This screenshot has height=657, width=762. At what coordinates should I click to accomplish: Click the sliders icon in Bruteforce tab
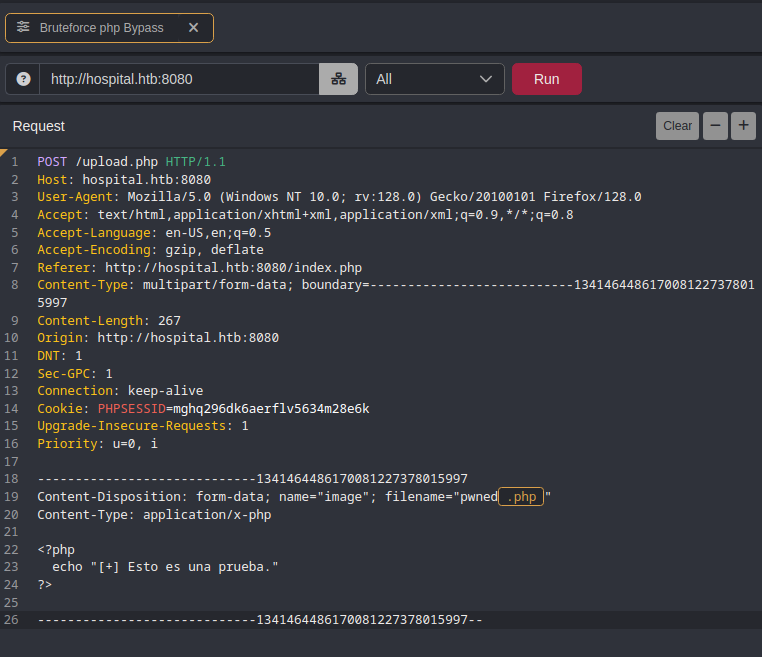coord(23,27)
